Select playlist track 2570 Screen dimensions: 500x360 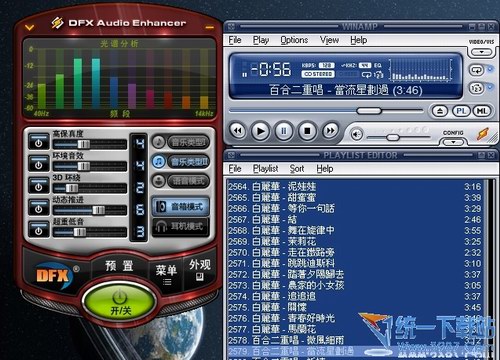355,252
